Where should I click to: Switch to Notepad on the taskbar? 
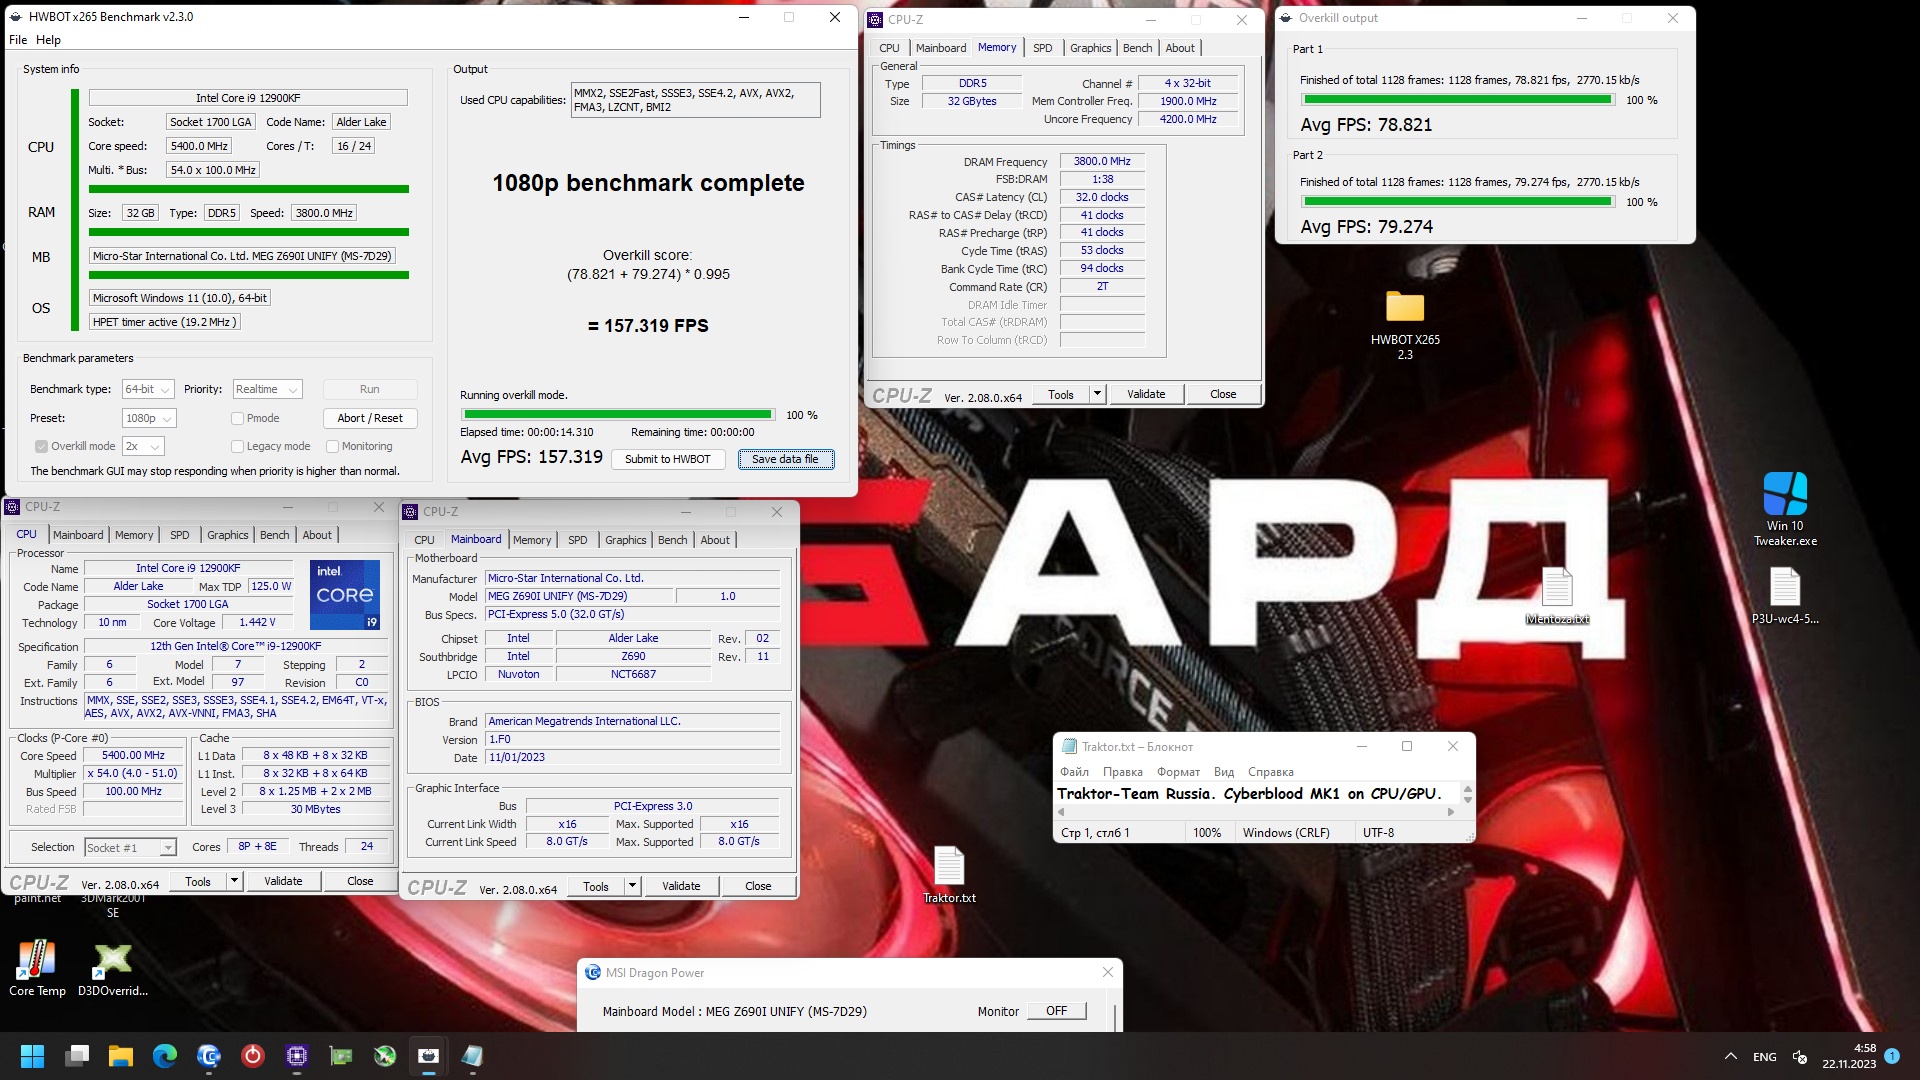tap(473, 1056)
